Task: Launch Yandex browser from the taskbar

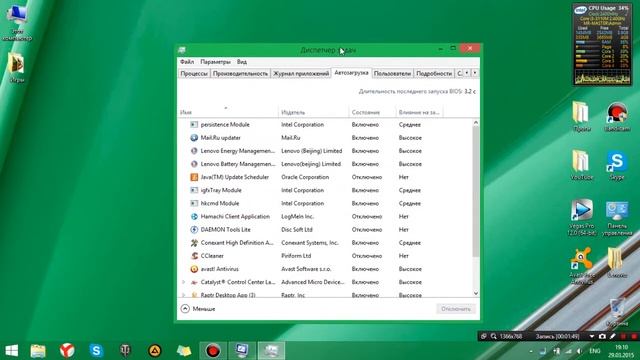Action: (67, 351)
